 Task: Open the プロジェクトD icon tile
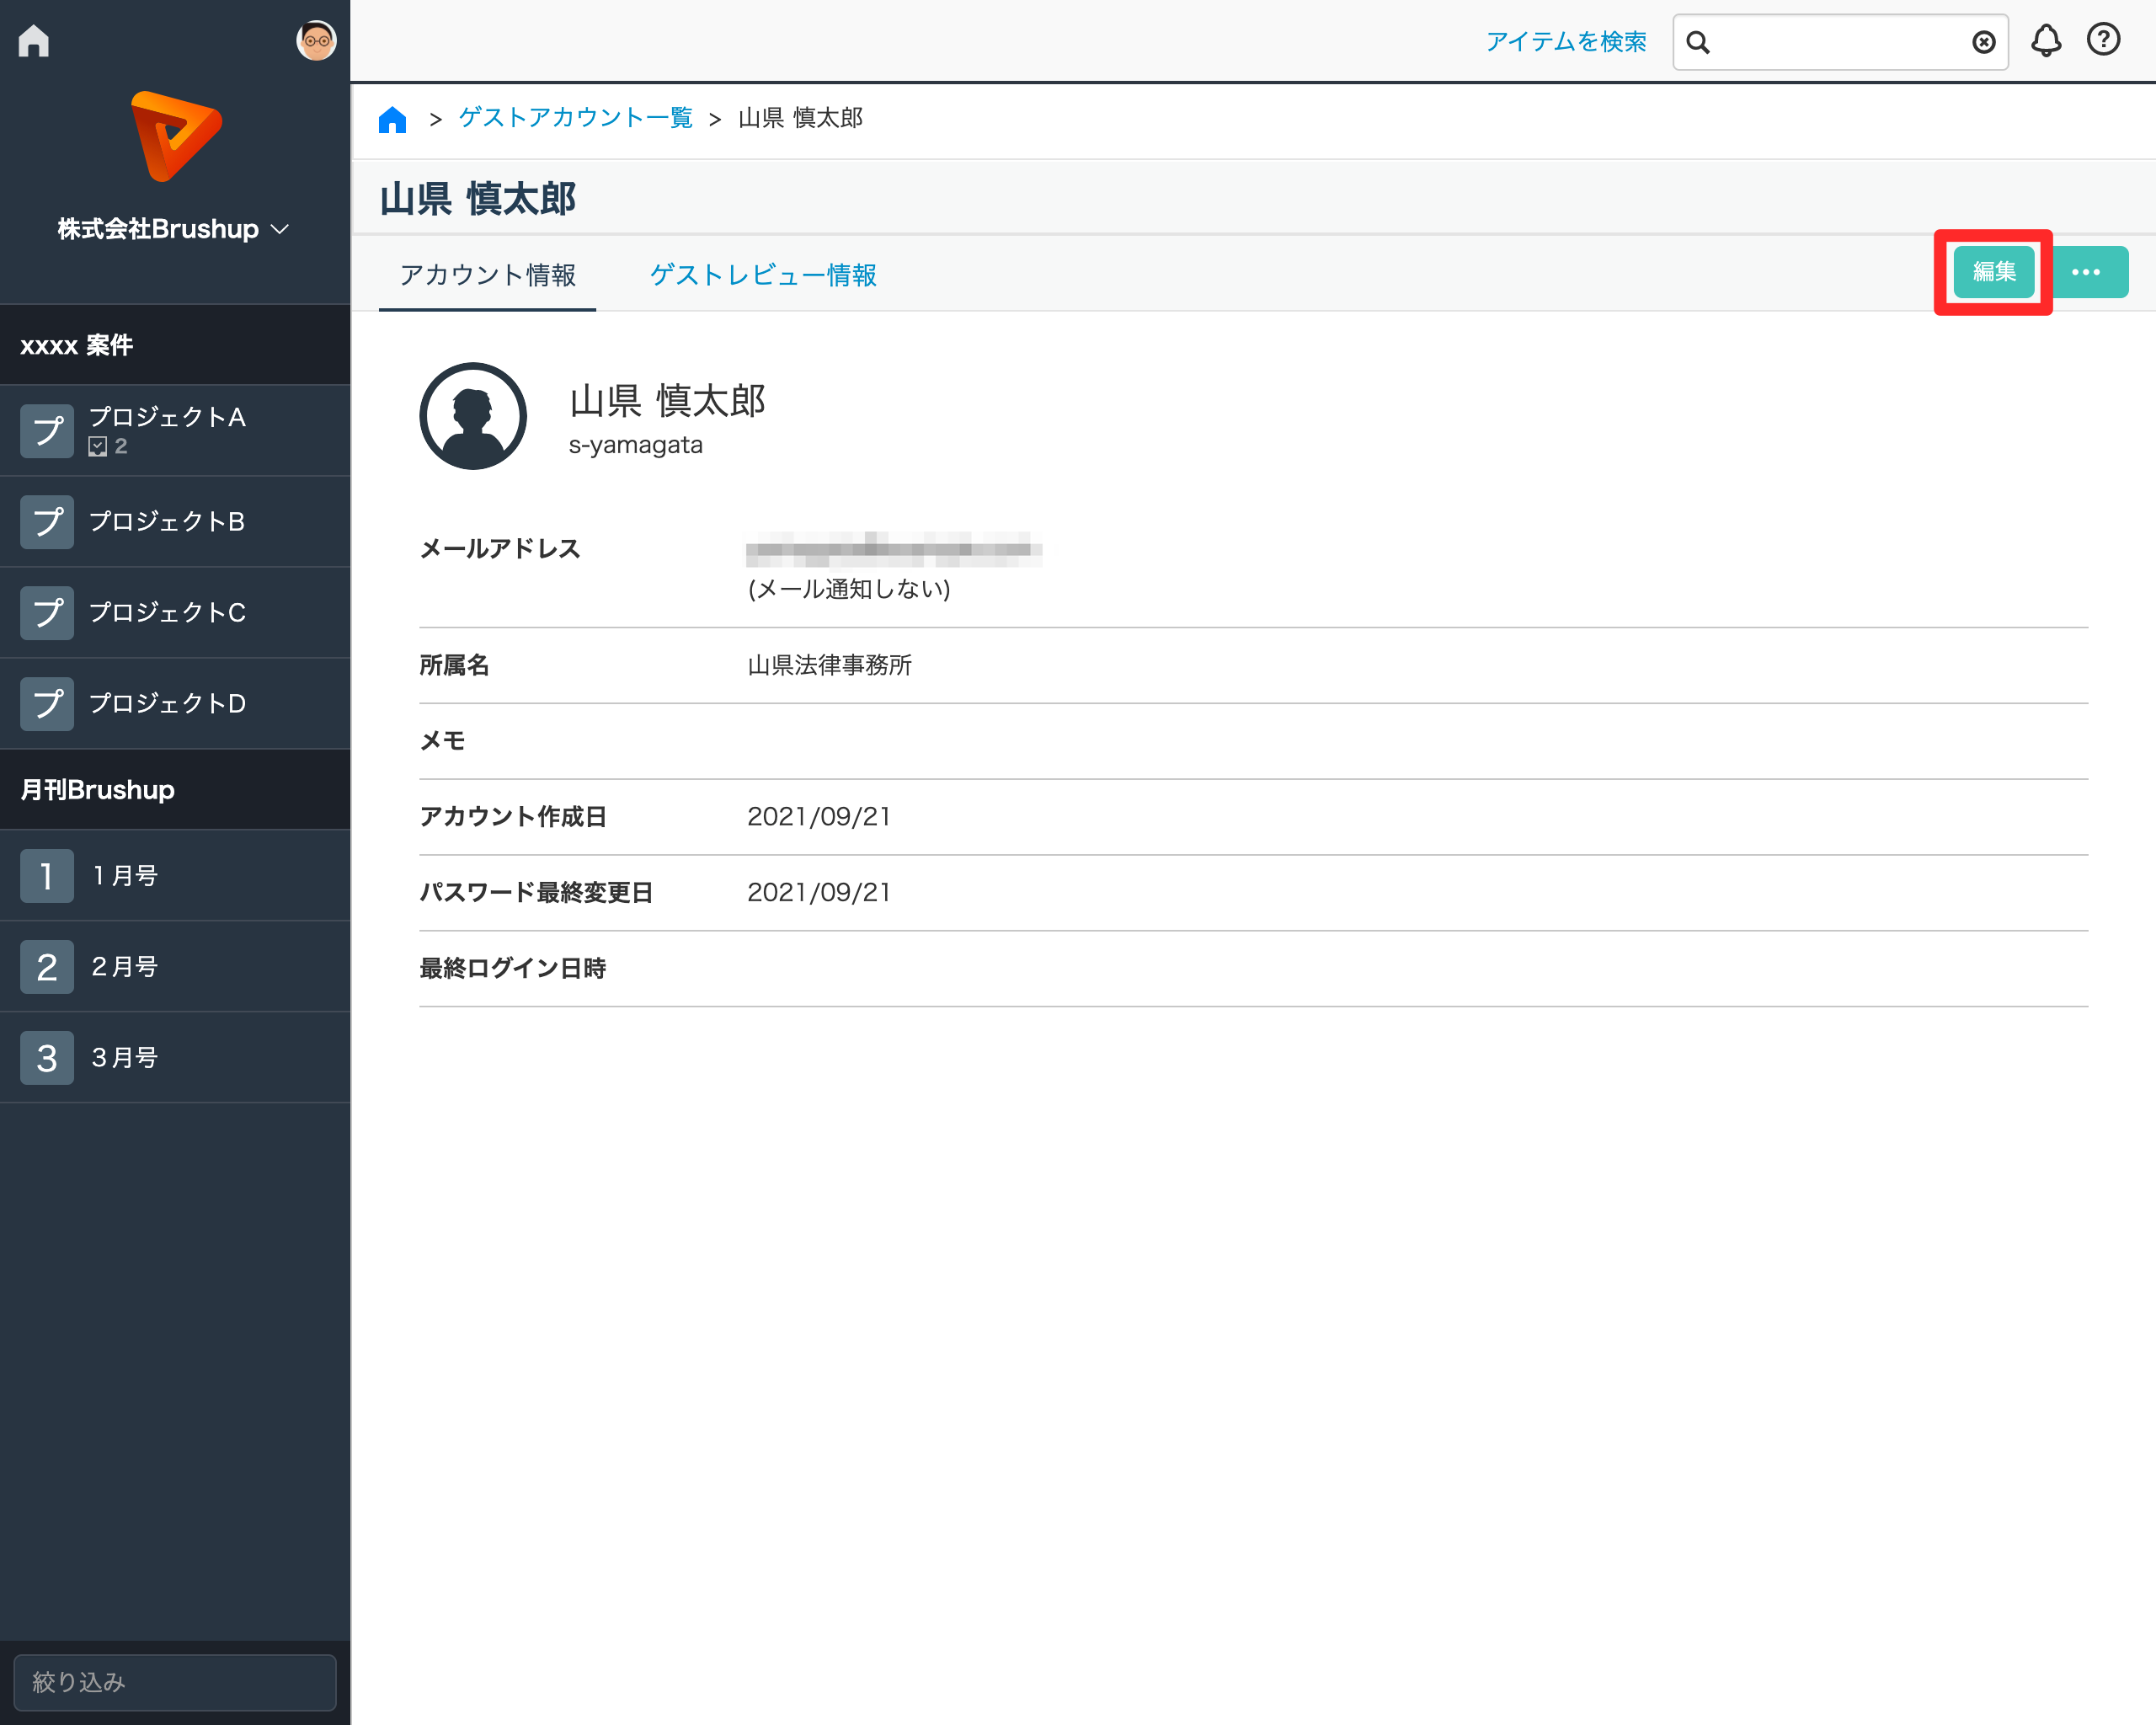[x=47, y=704]
